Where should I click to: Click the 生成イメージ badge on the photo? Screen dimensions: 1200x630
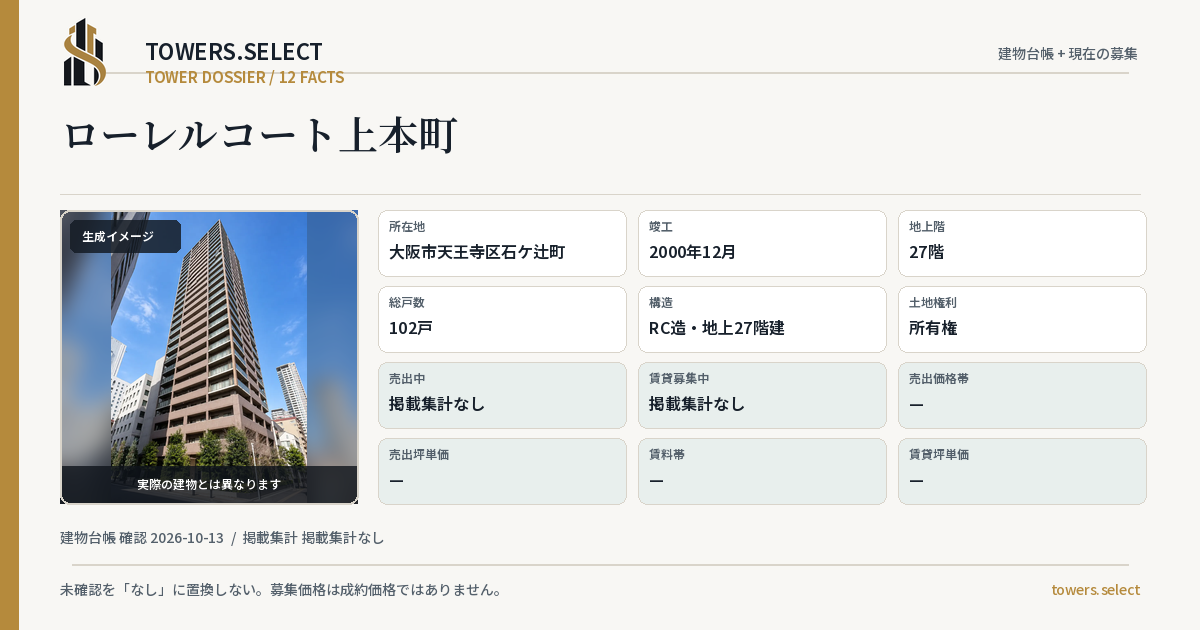pyautogui.click(x=125, y=237)
